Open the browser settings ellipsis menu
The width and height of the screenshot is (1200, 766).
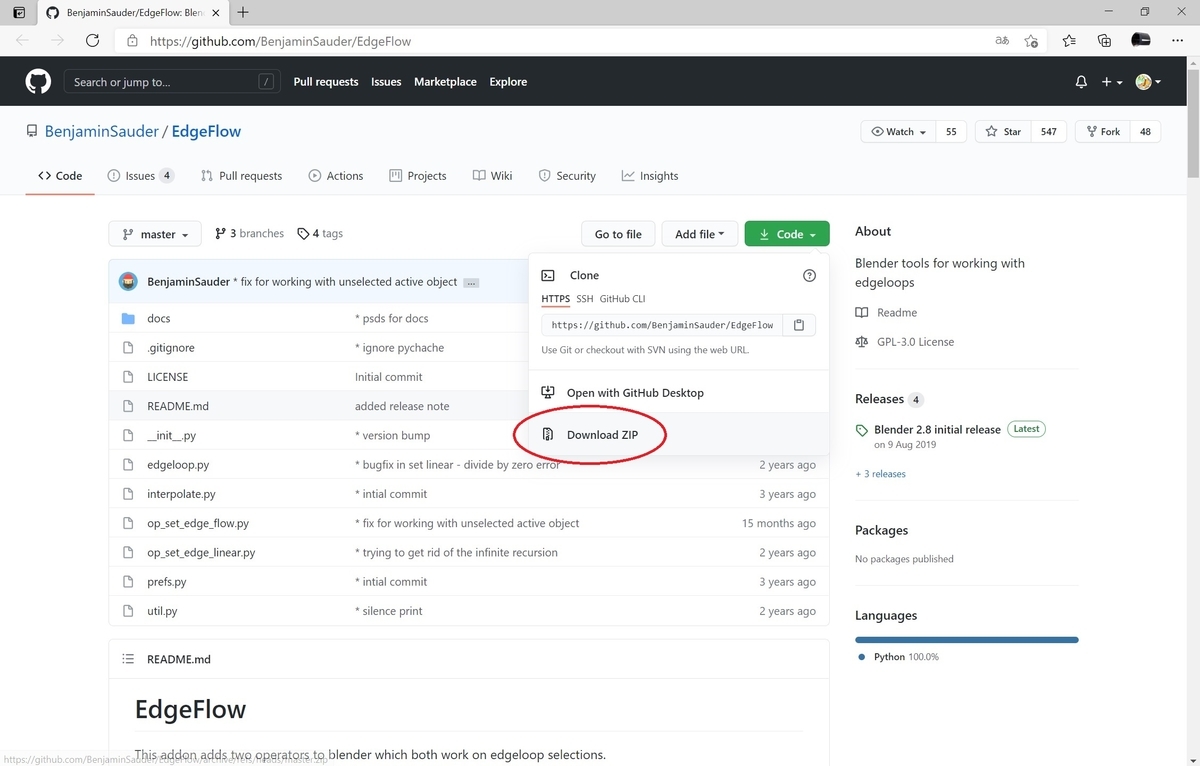[1176, 41]
